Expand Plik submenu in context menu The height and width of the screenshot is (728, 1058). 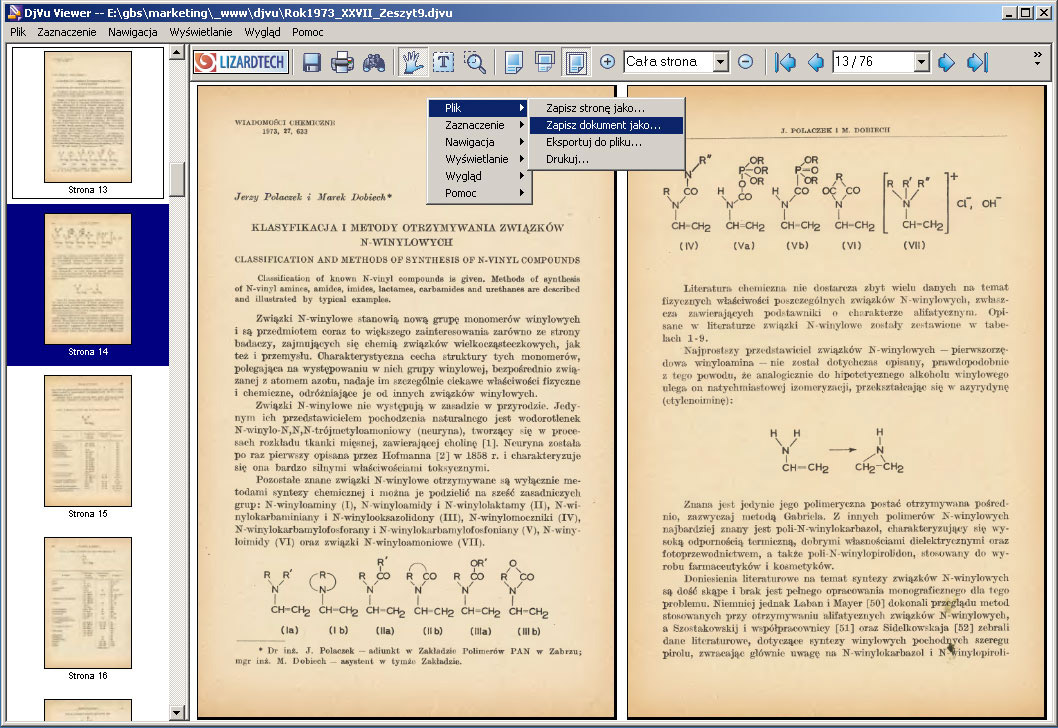480,108
